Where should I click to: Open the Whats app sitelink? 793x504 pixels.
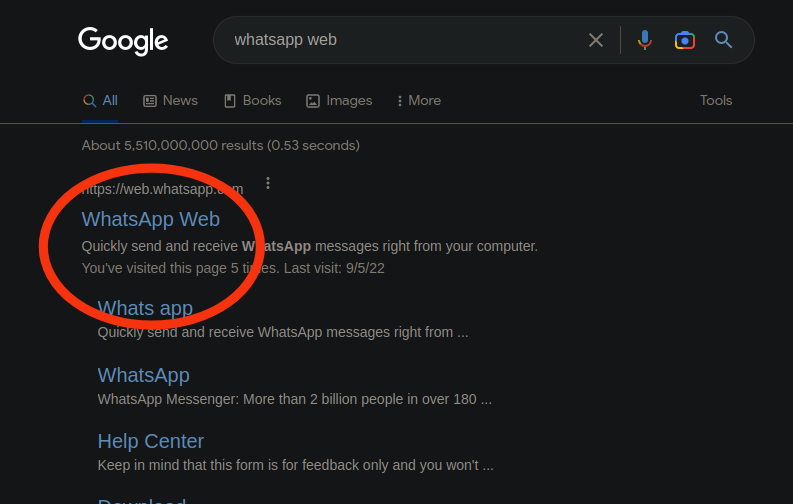point(145,308)
